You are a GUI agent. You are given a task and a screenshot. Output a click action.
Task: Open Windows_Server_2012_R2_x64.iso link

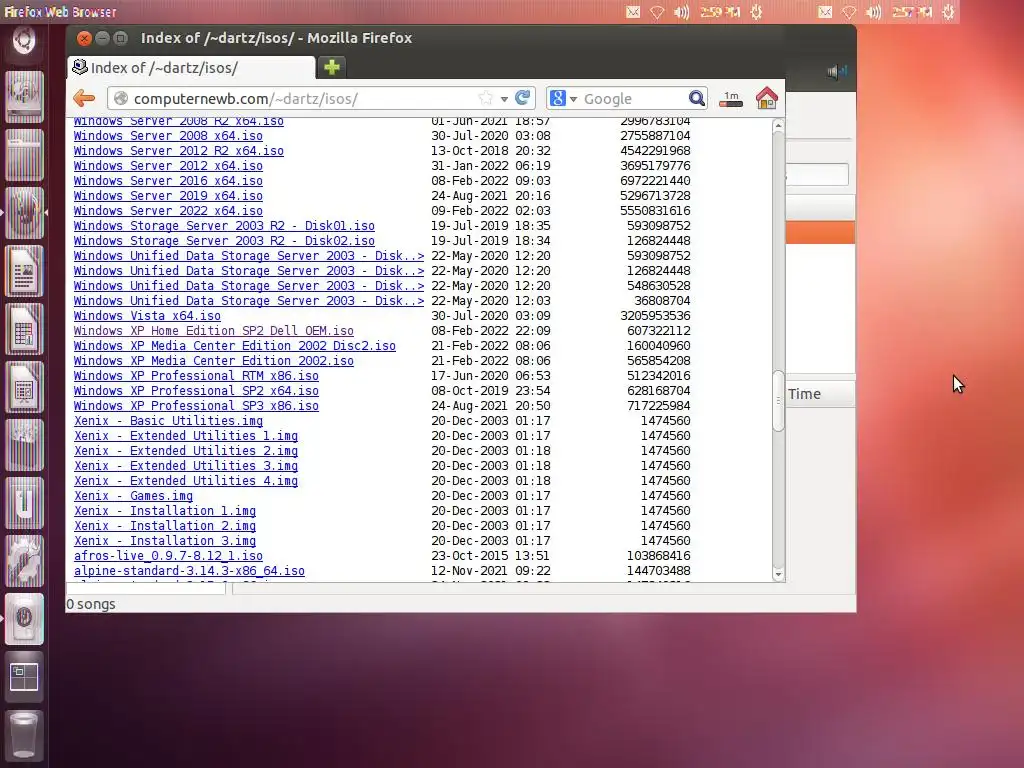click(178, 151)
